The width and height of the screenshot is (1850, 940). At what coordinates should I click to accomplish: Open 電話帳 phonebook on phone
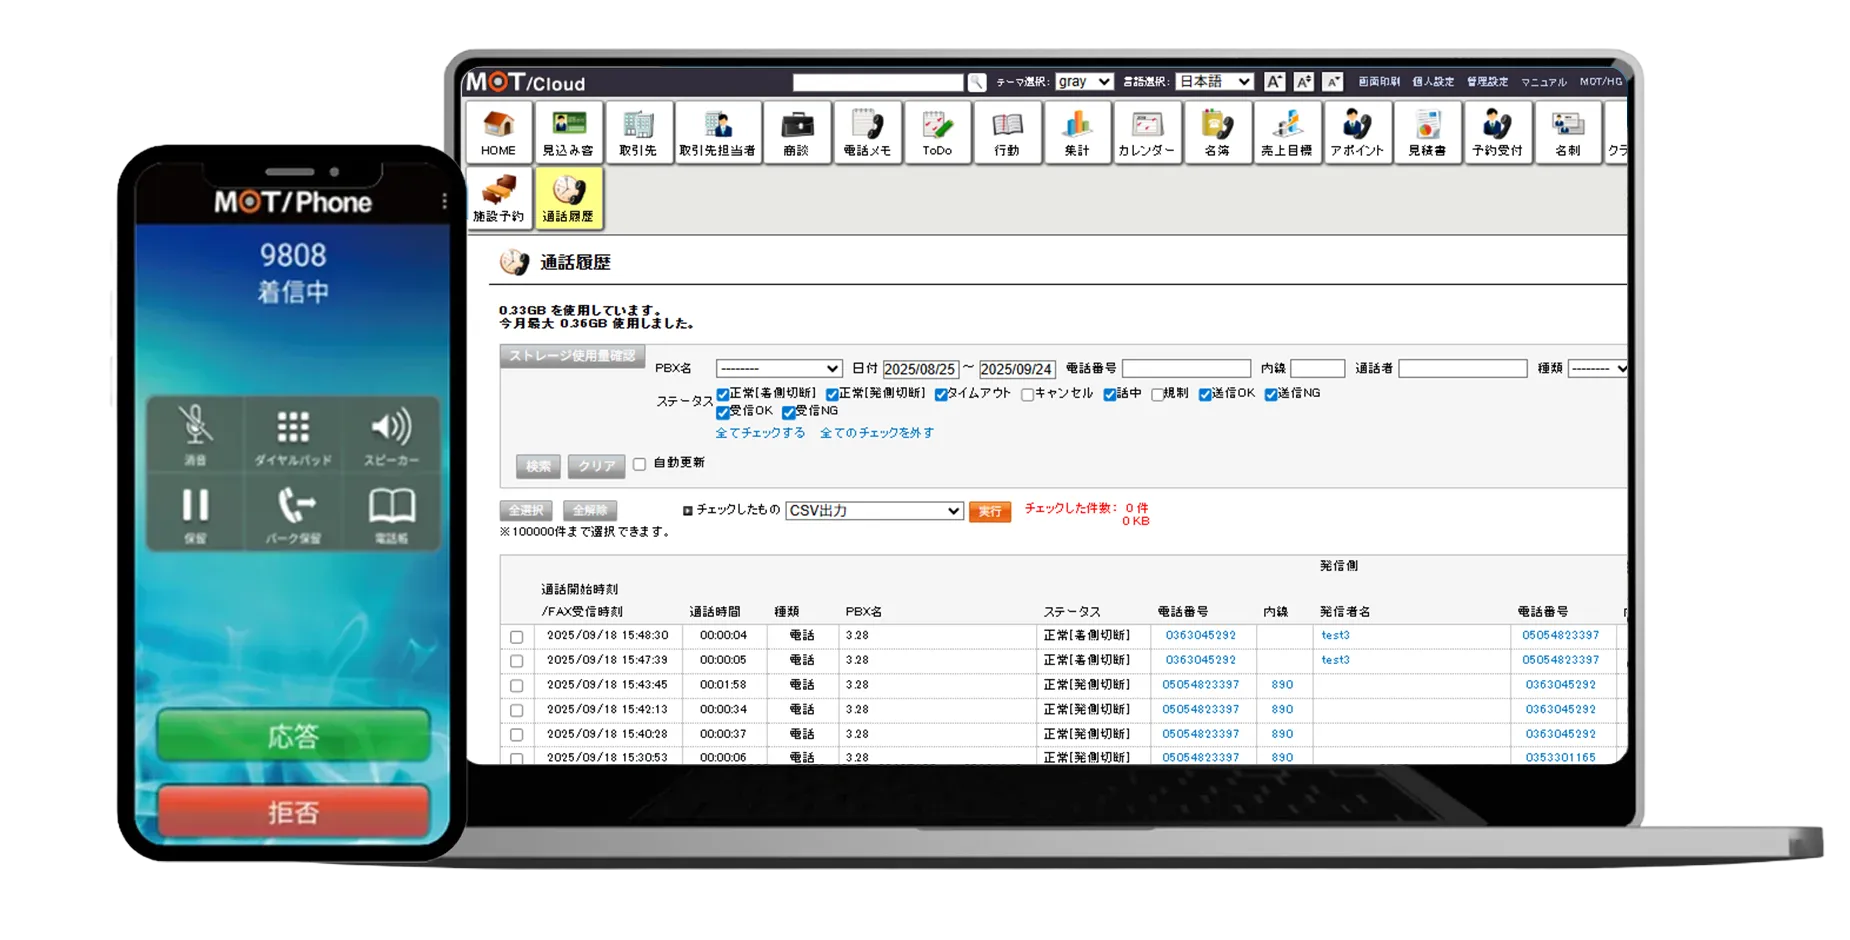coord(391,512)
